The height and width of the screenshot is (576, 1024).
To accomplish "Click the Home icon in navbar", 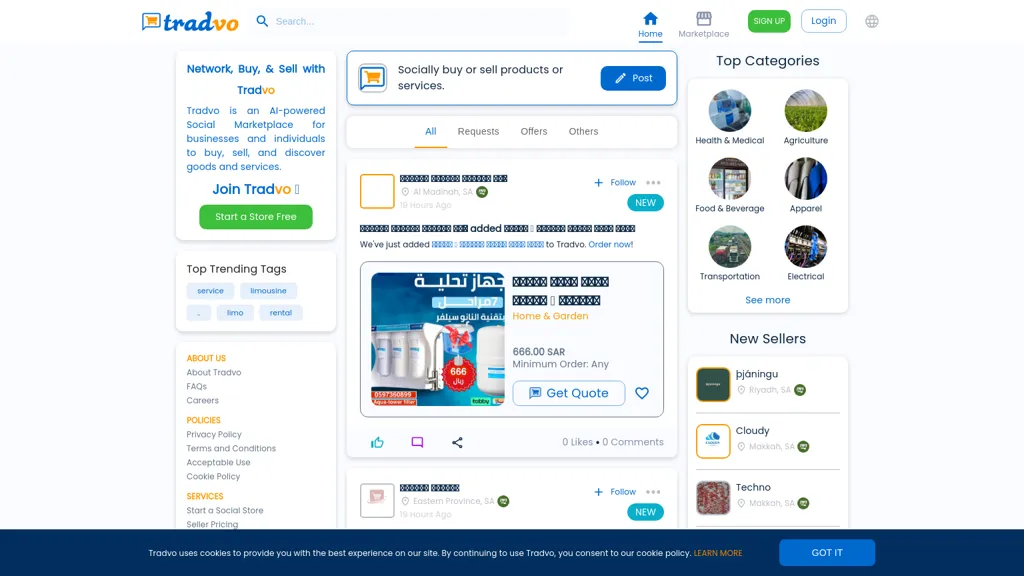I will (x=650, y=19).
